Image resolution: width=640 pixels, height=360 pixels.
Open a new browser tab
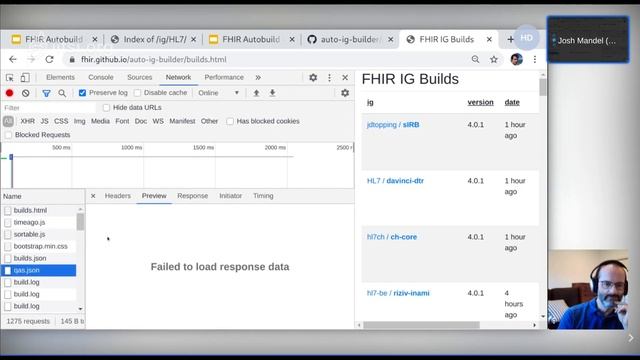coord(510,39)
